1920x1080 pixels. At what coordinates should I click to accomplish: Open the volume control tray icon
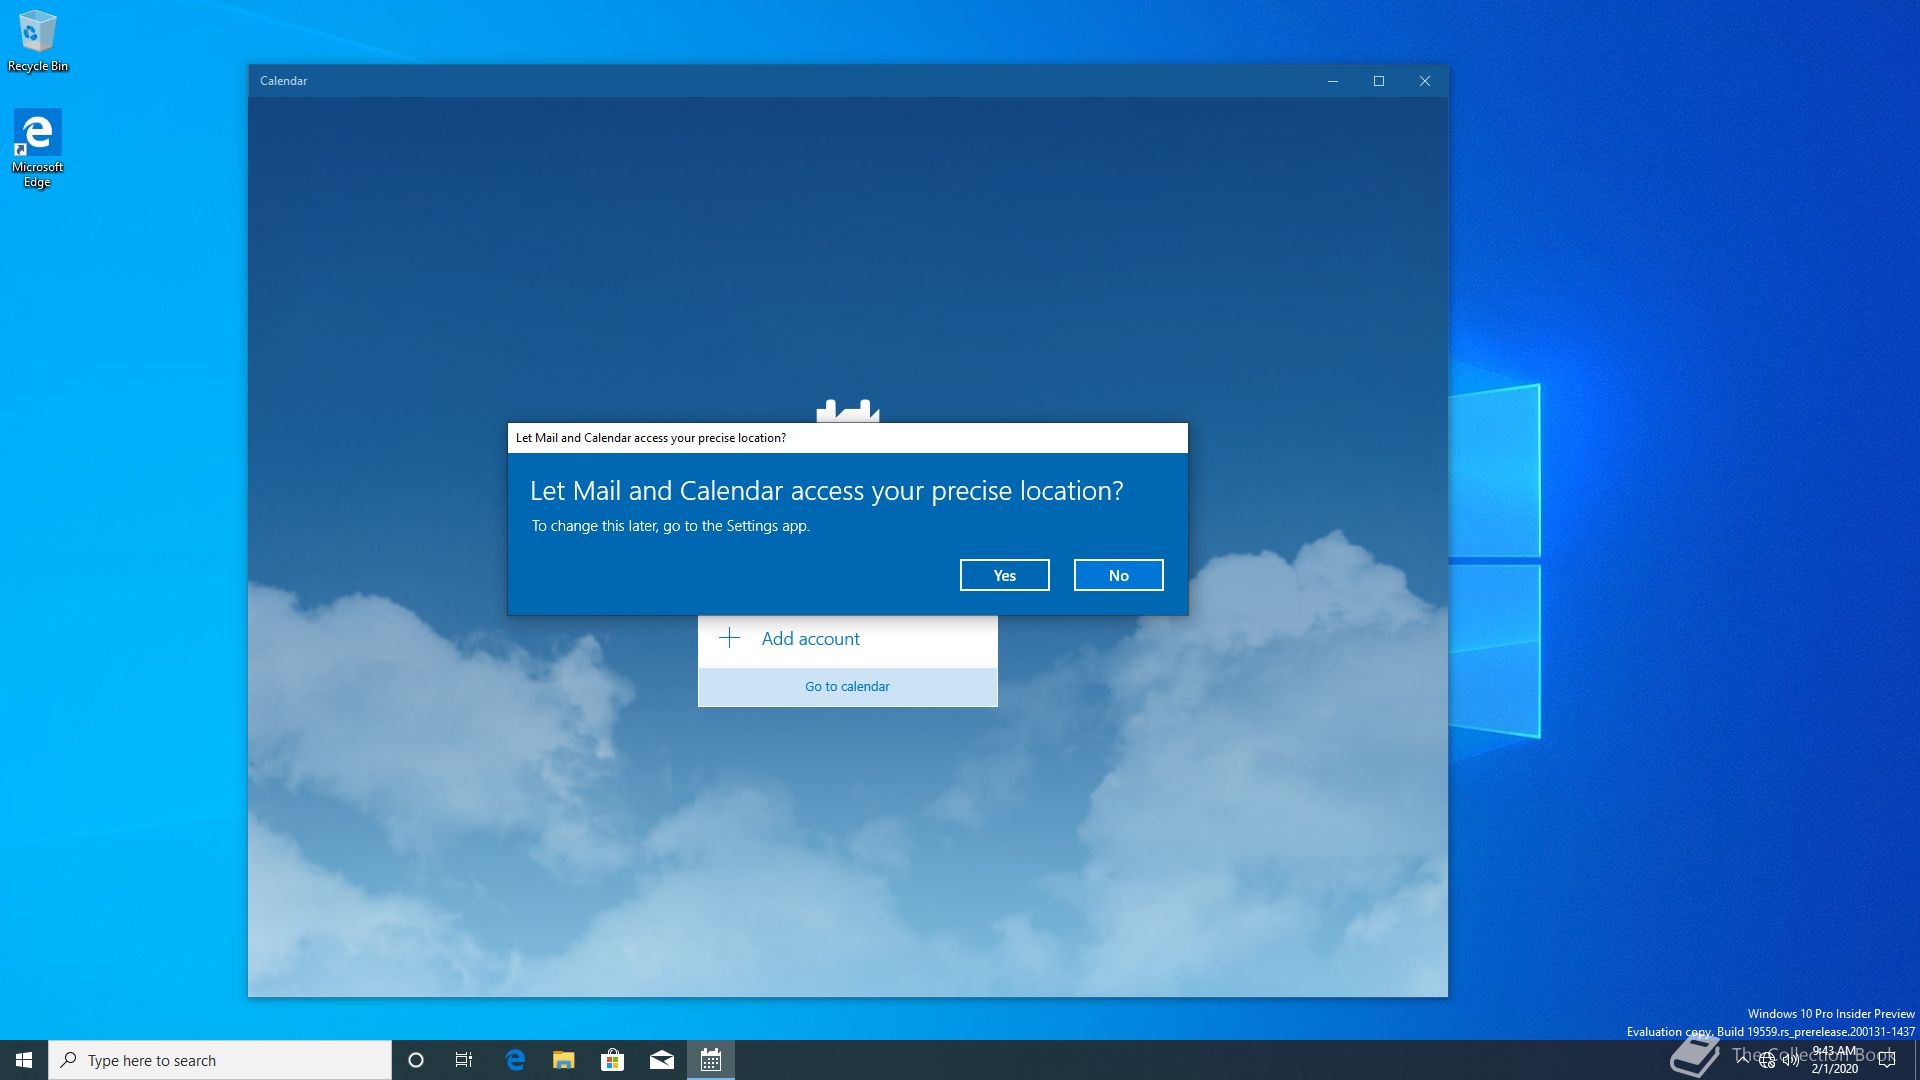1792,1061
